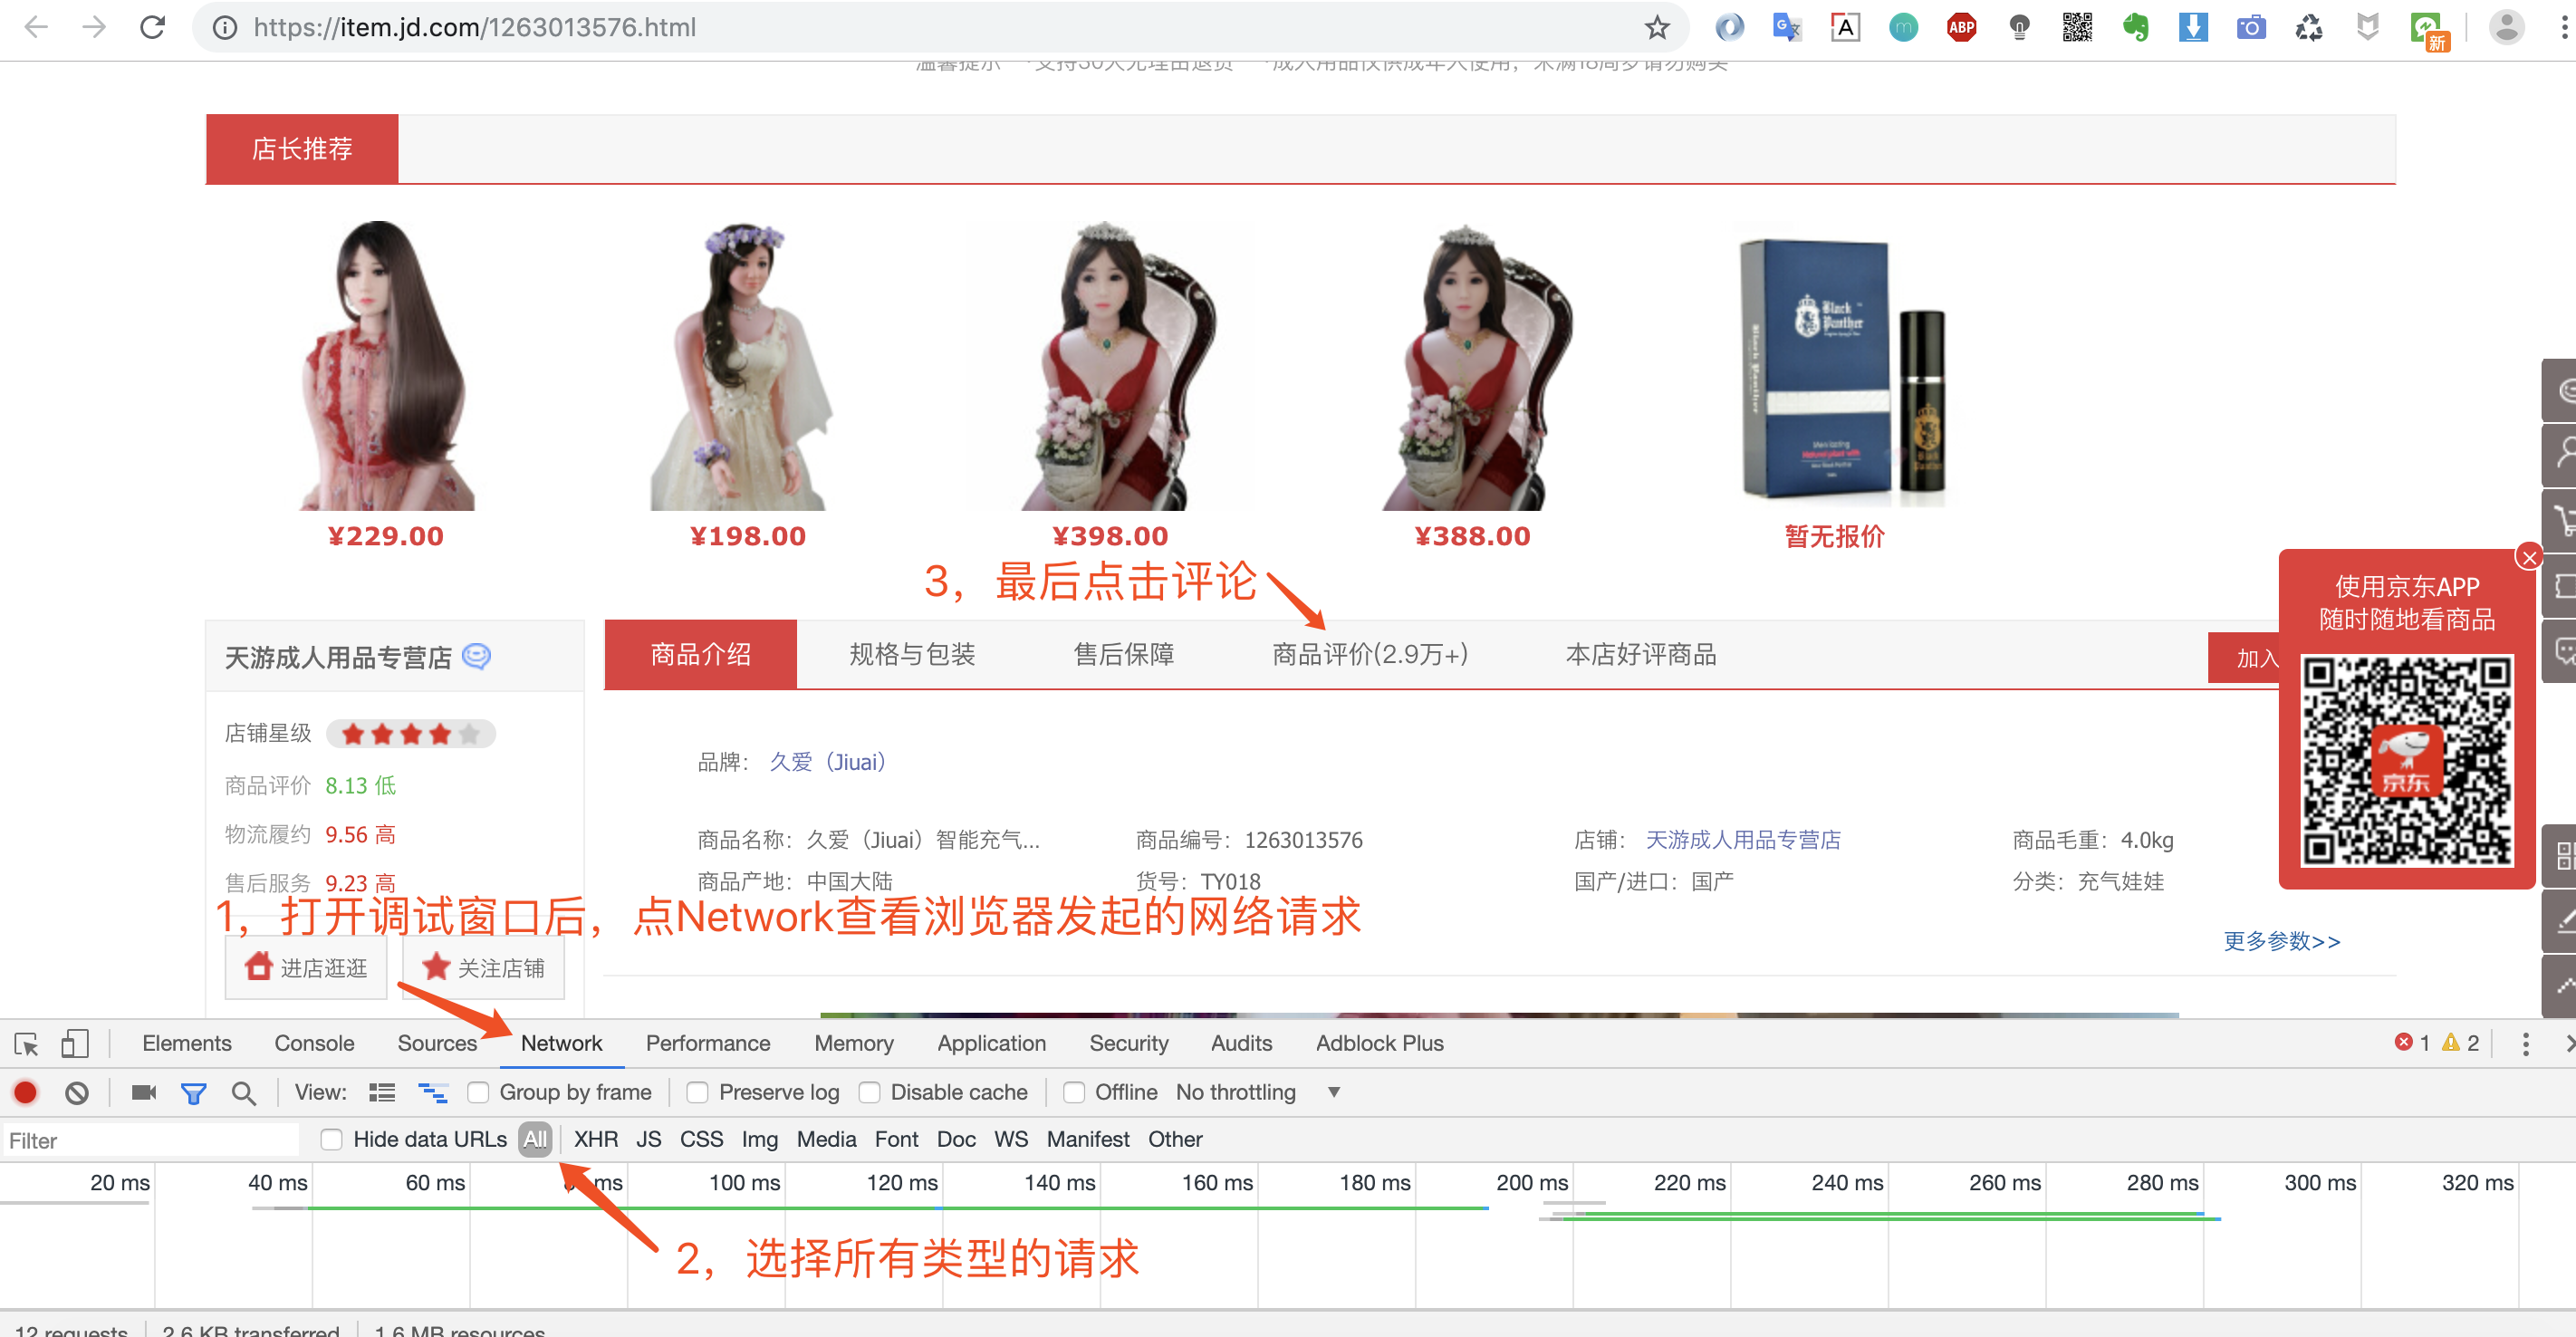Viewport: 2576px width, 1337px height.
Task: Open the Evernote Web Clipper extension icon
Action: coord(2137,27)
